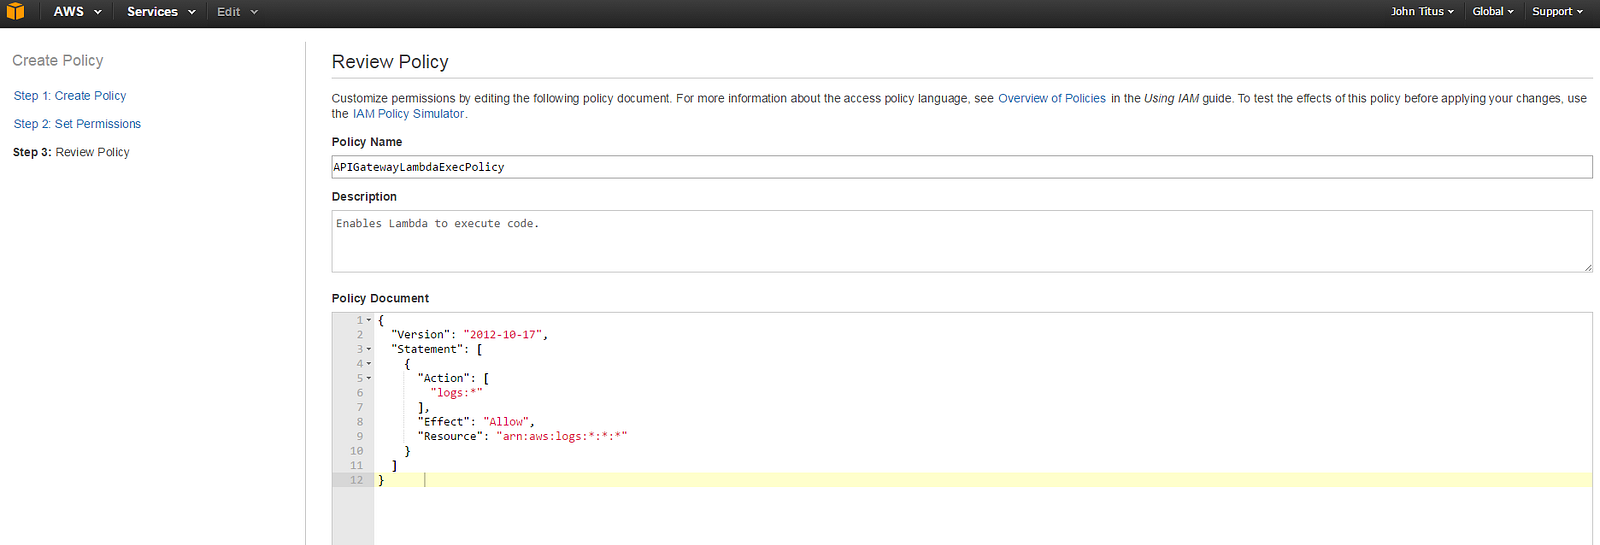
Task: Select Step 3: Review Policy
Action: click(x=71, y=152)
